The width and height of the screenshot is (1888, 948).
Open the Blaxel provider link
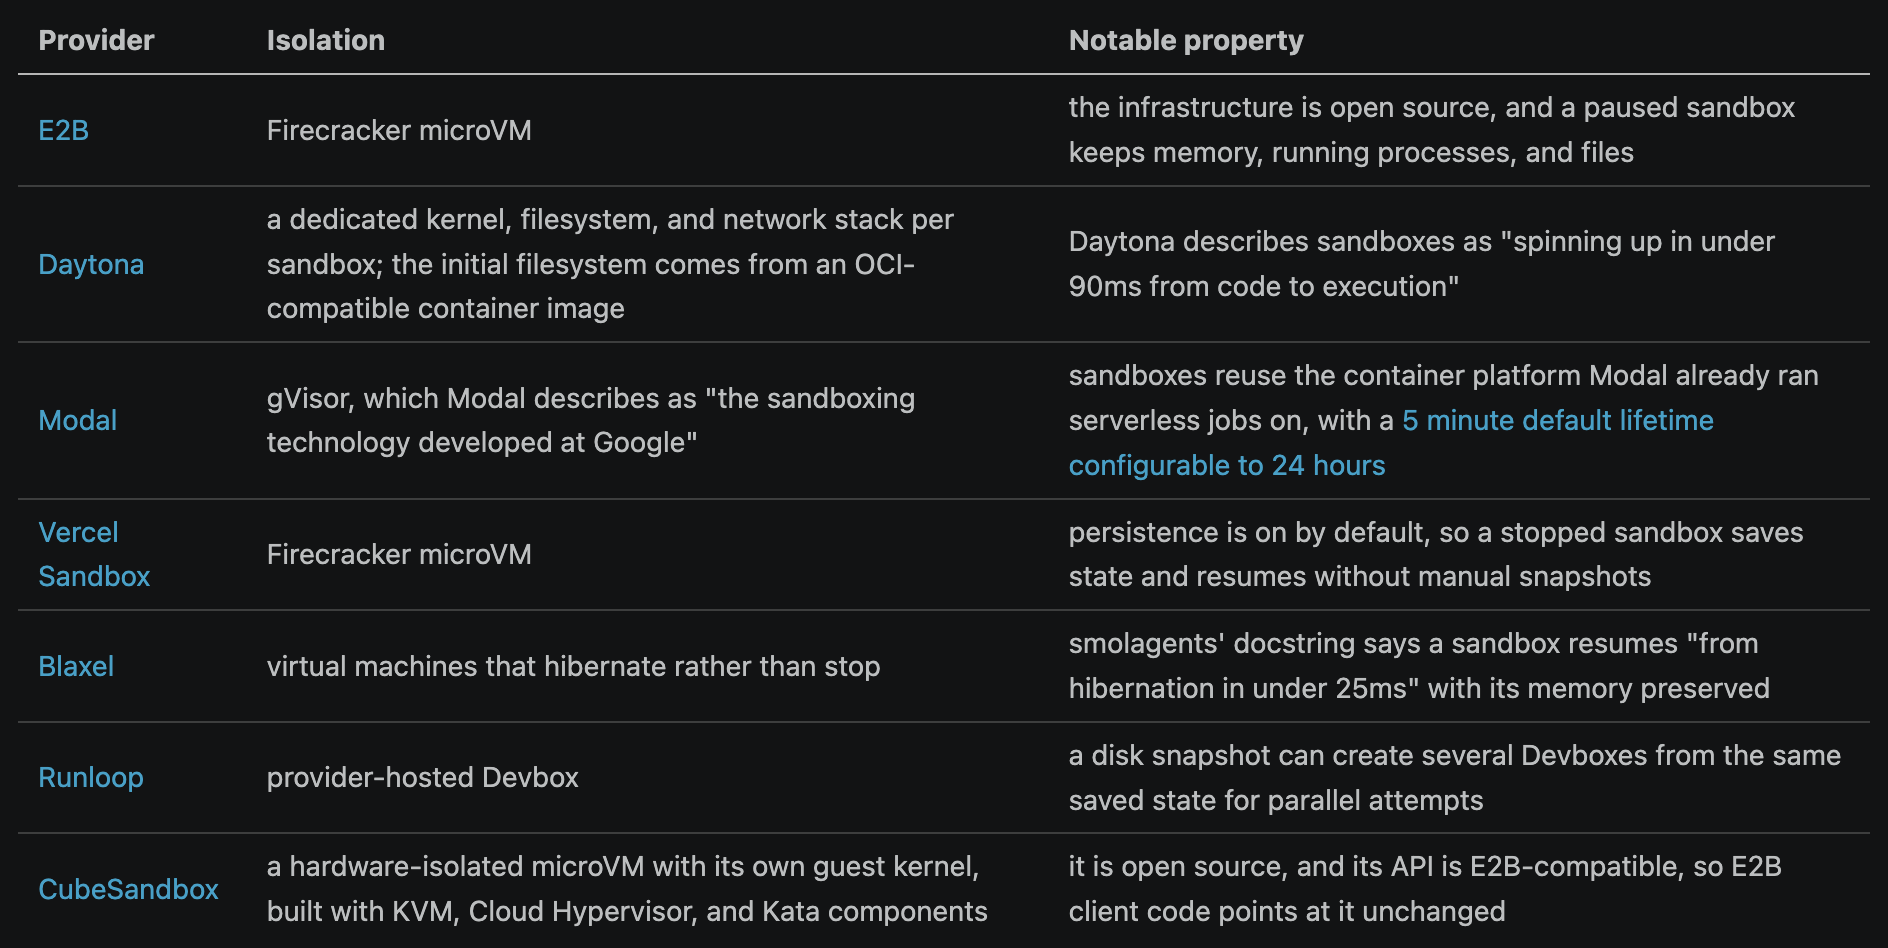pos(76,666)
